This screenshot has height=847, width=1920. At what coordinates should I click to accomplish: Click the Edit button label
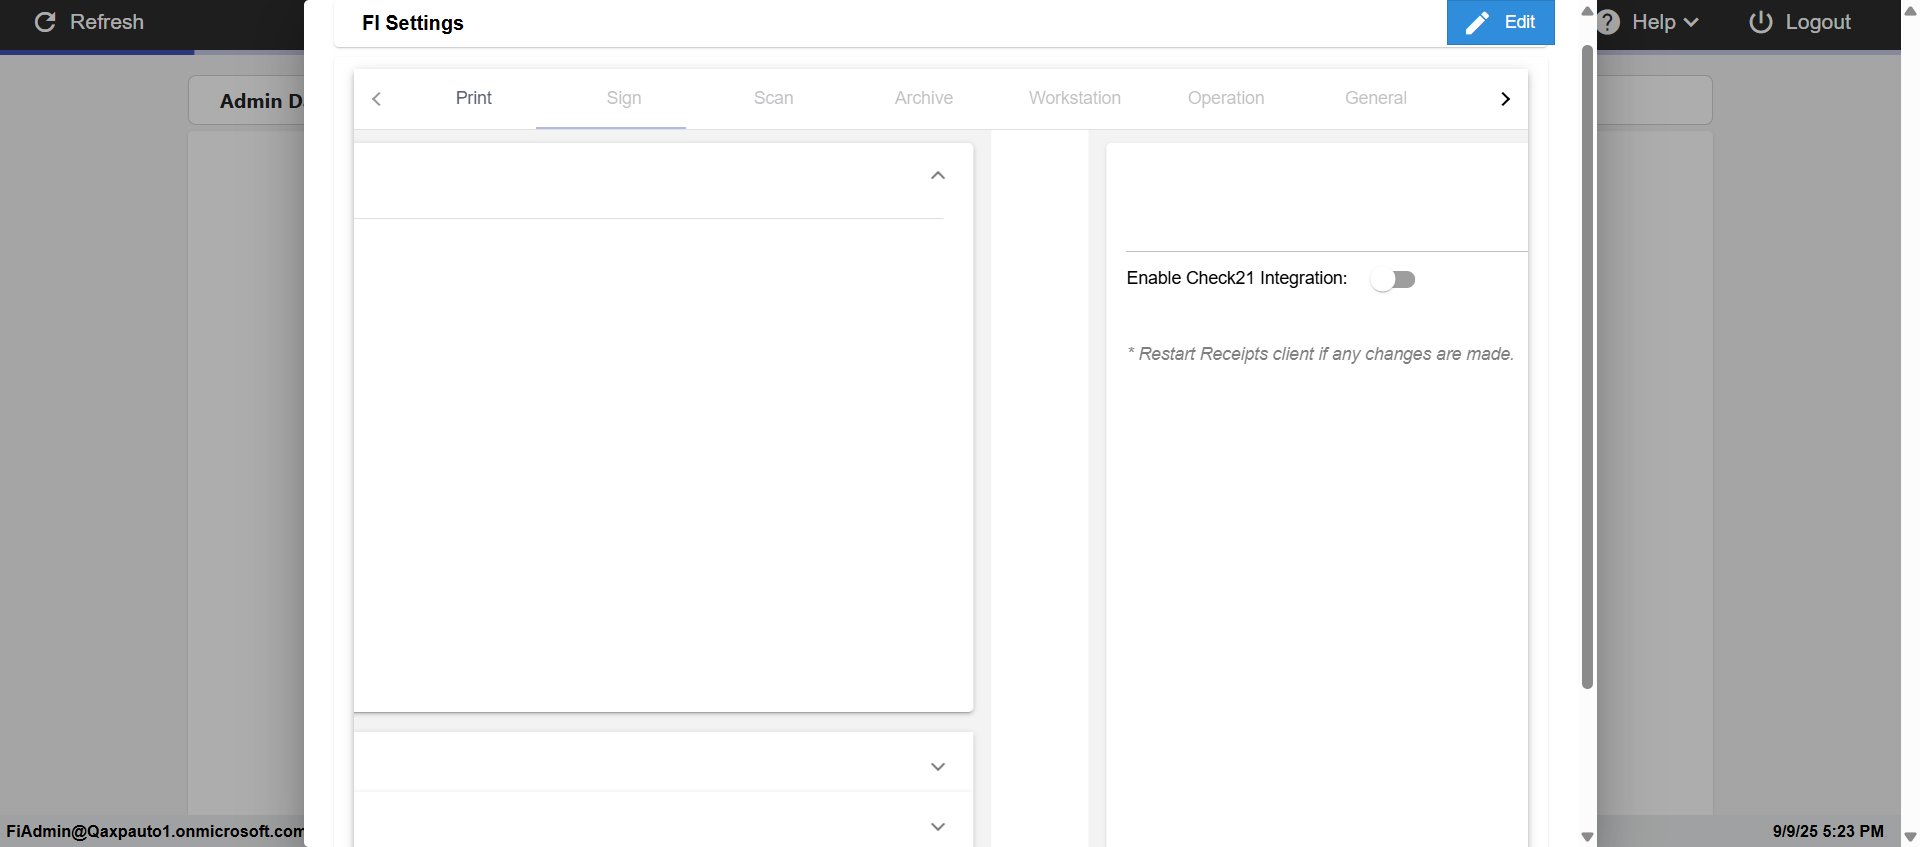pos(1520,22)
